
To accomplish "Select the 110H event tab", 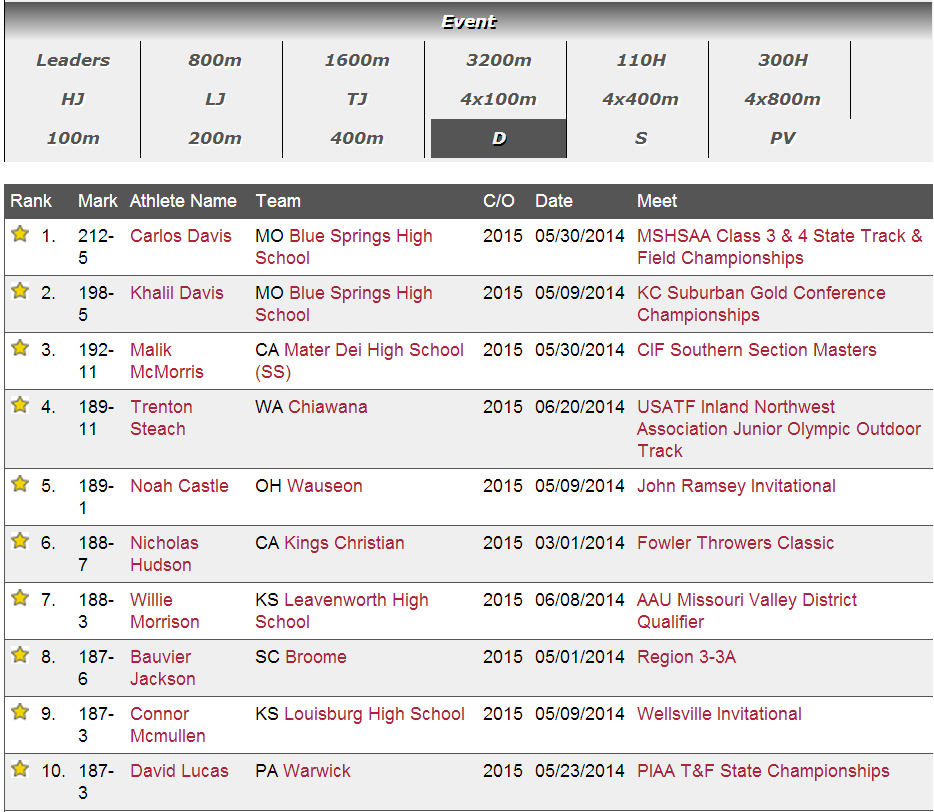I will point(640,60).
